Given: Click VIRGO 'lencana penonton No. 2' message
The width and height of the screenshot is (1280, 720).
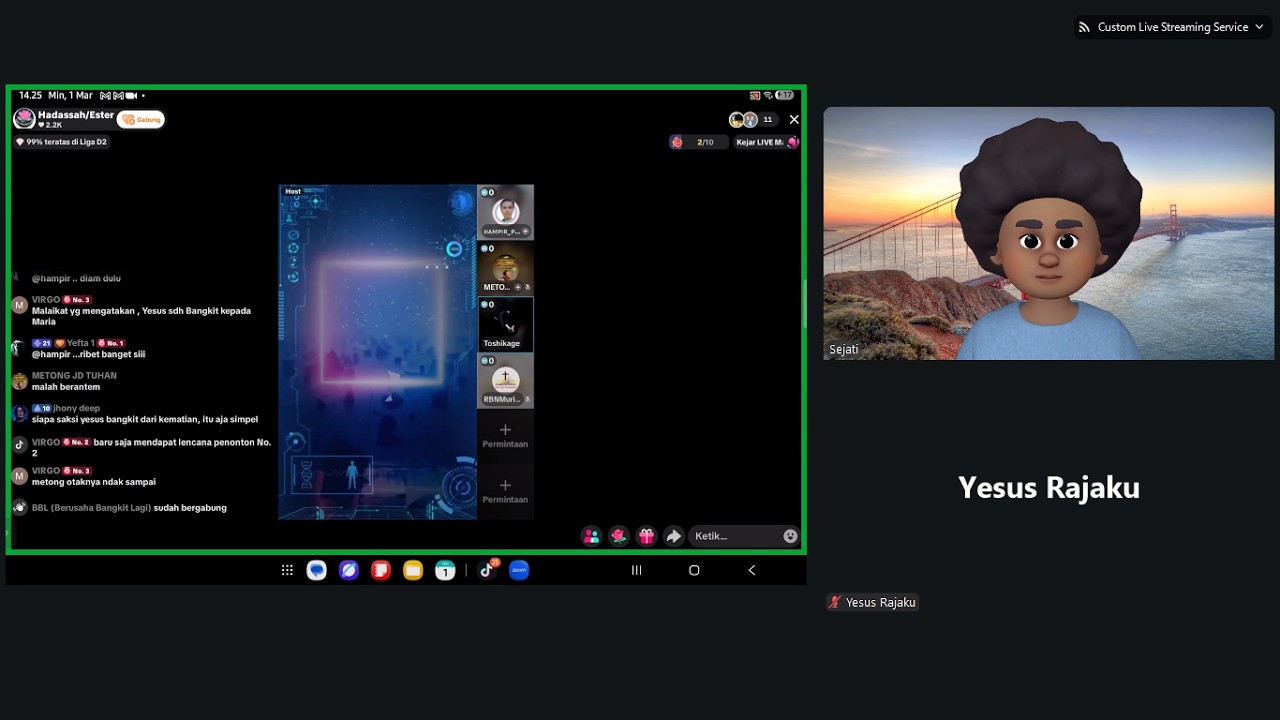Looking at the screenshot, I should 151,447.
